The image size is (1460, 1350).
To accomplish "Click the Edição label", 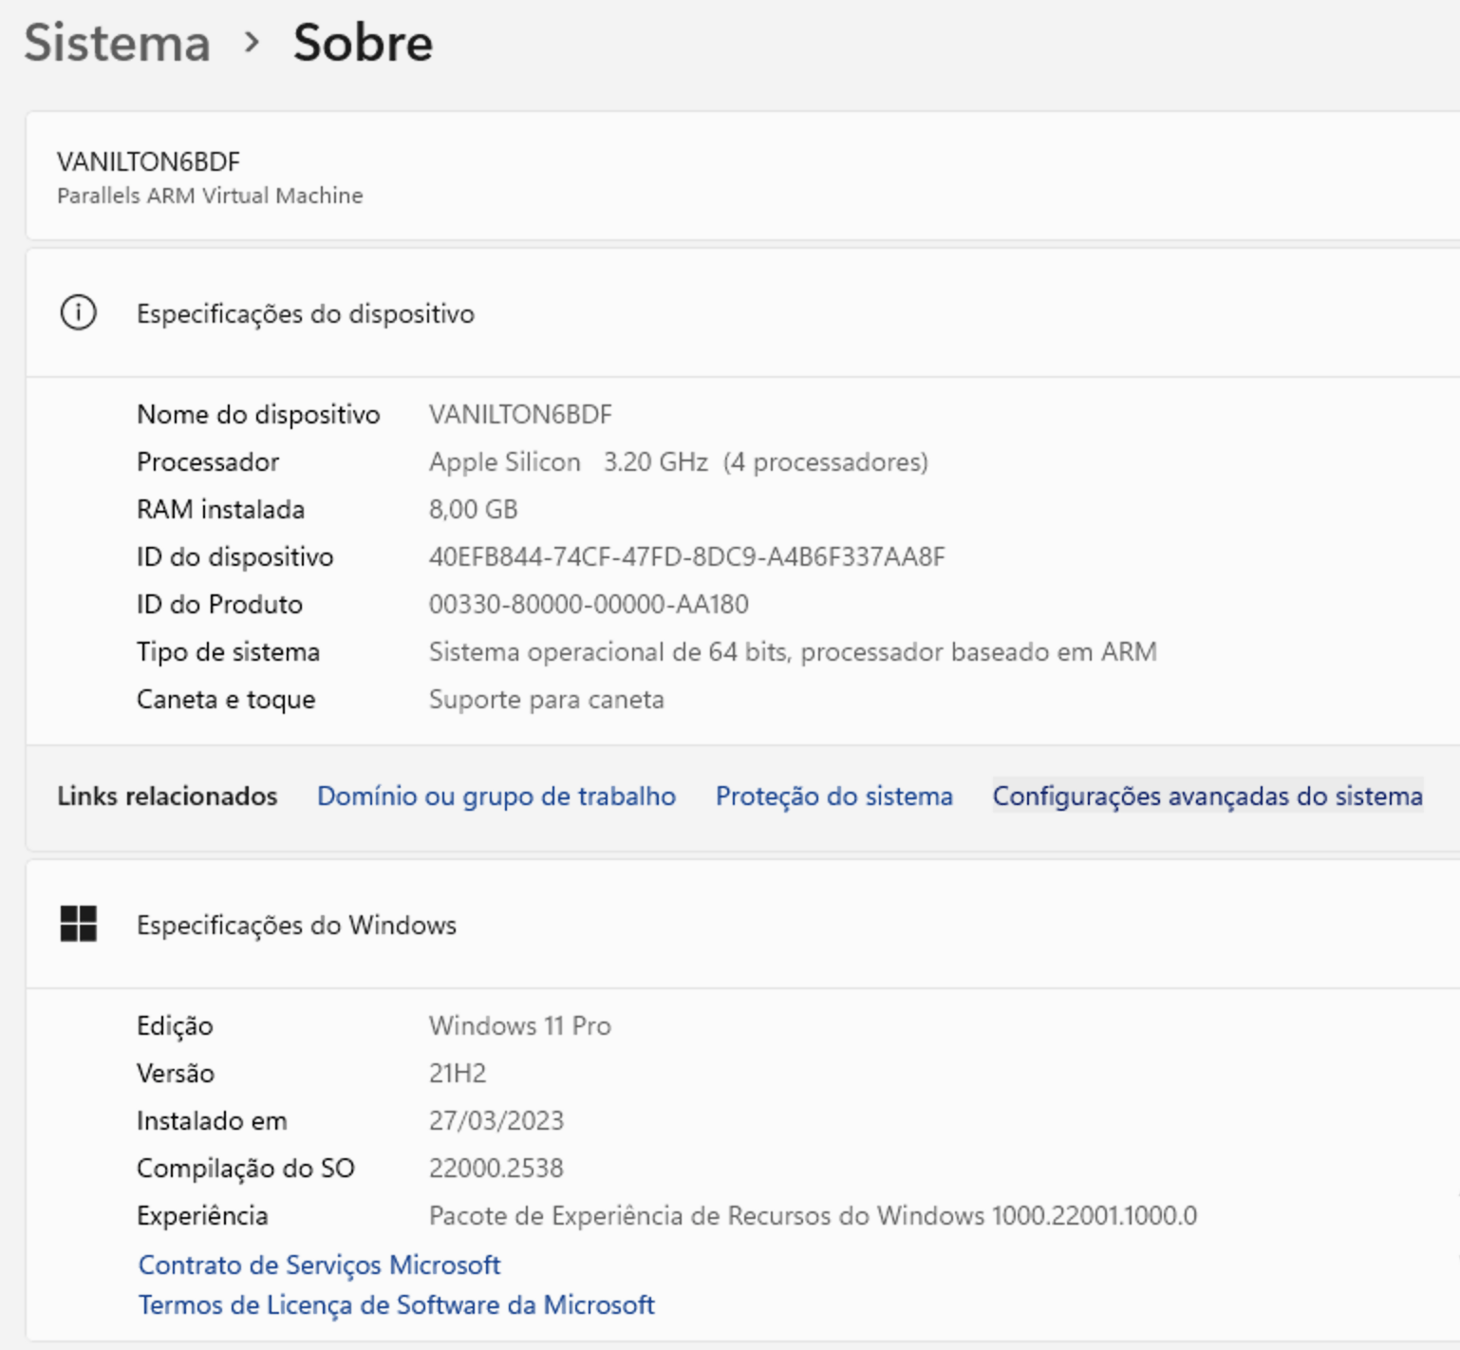I will pos(175,1026).
